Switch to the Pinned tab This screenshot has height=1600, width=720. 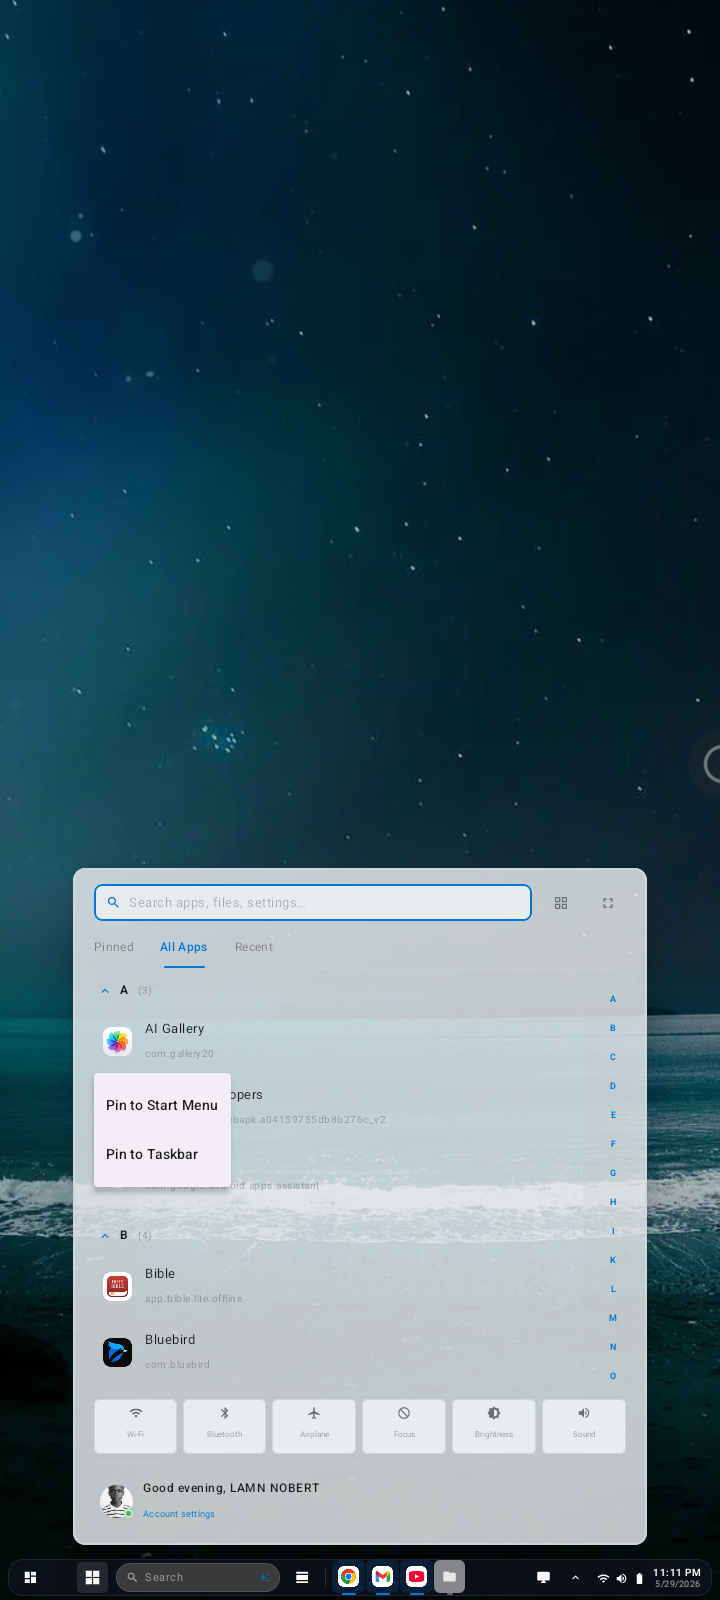click(114, 947)
